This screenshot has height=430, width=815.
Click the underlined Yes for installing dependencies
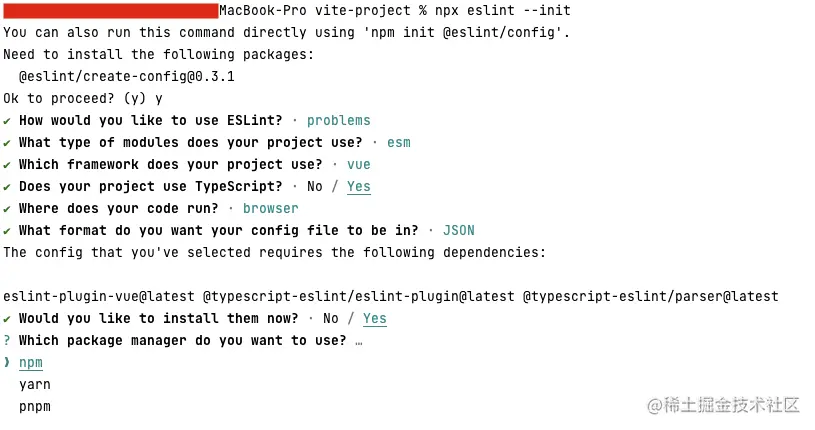point(375,319)
